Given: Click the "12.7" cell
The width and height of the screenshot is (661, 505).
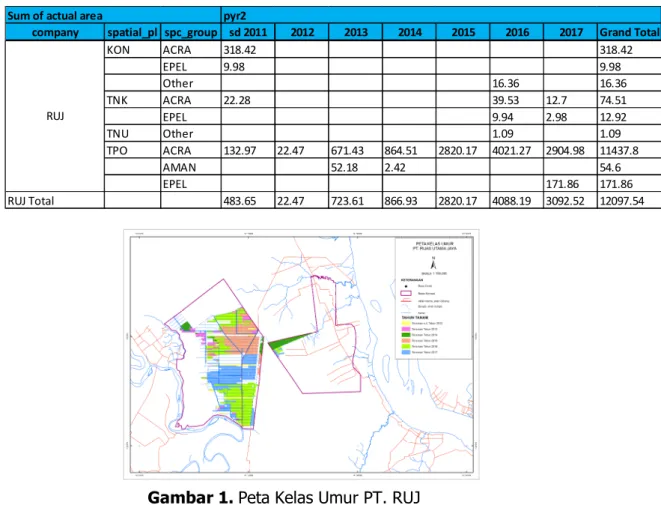Looking at the screenshot, I should (570, 100).
